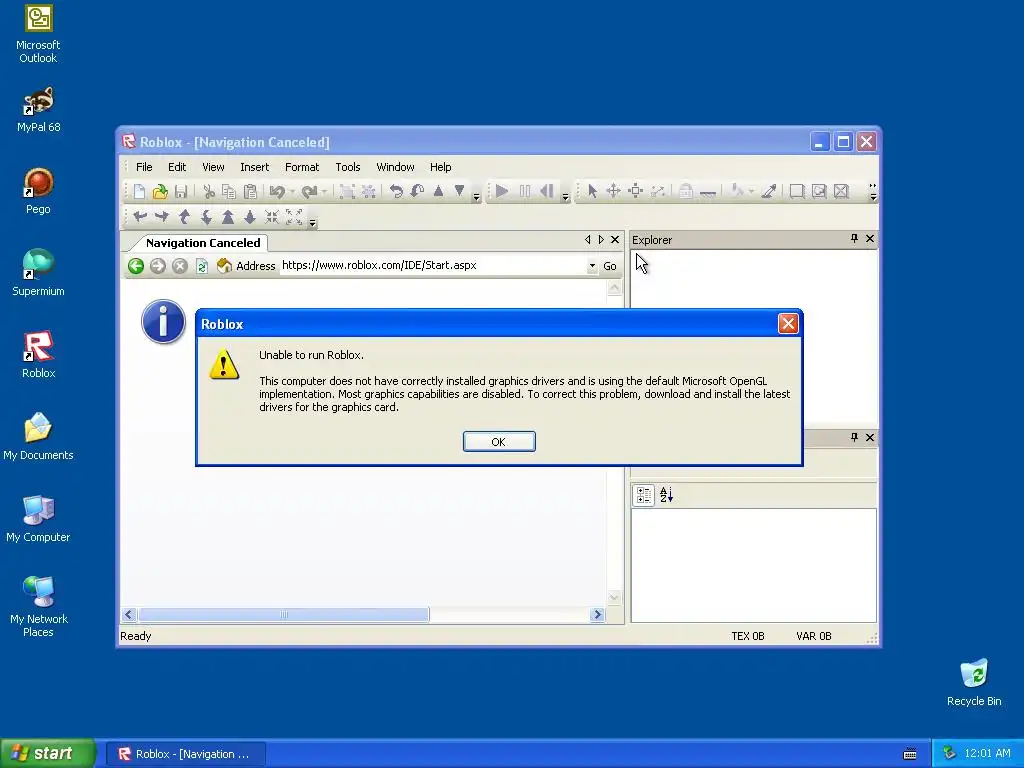Screen dimensions: 1024x768
Task: Click the alphabetical A-Z sort icon
Action: (666, 496)
